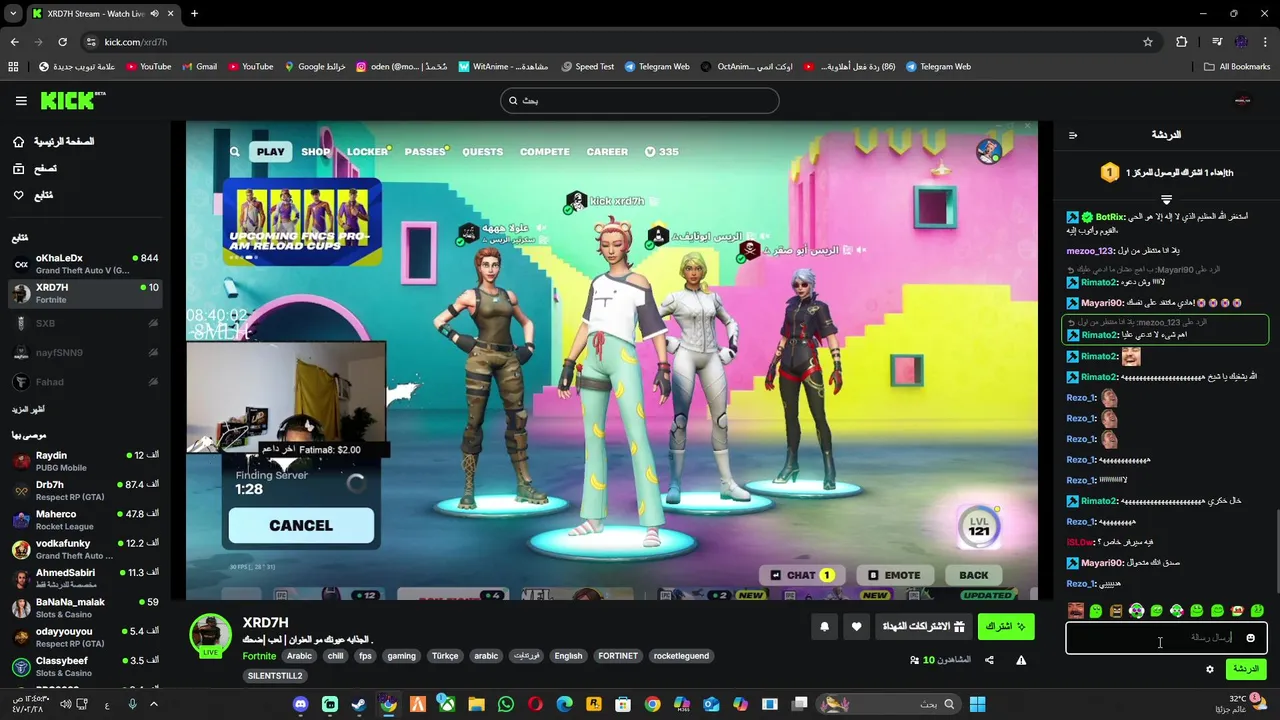
Task: Open the Kick home page from the sidebar
Action: 52,142
